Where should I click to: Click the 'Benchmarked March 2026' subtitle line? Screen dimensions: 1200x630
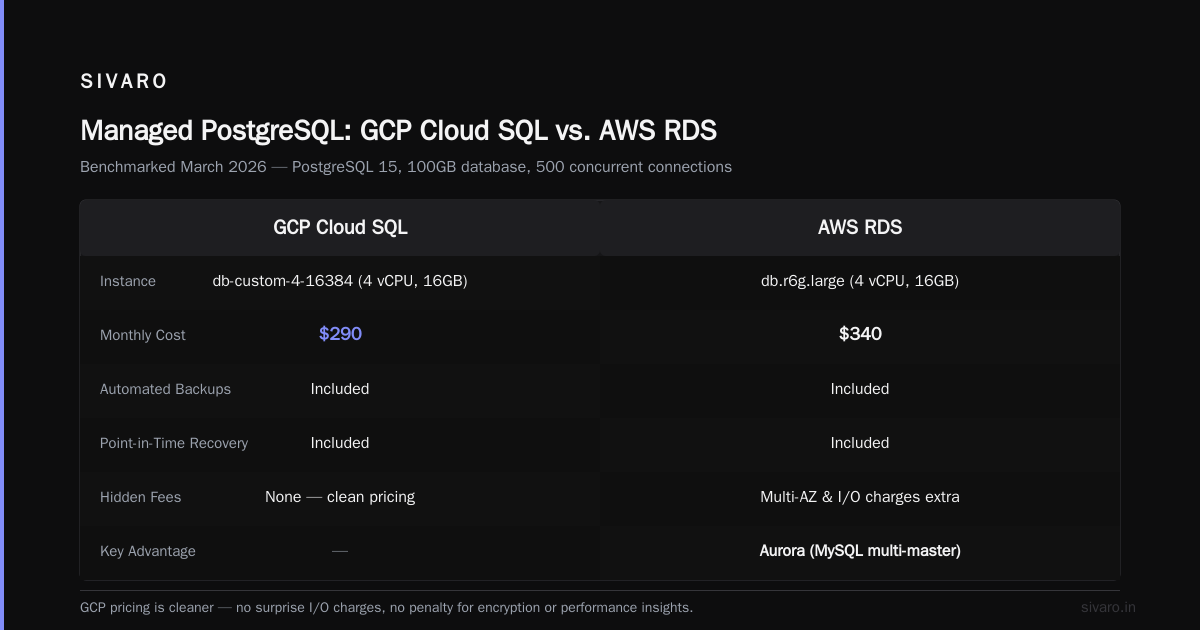(x=406, y=167)
